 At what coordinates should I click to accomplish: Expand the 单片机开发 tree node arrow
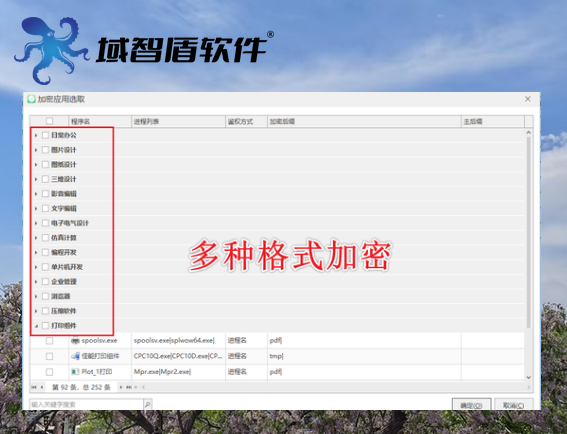36,267
